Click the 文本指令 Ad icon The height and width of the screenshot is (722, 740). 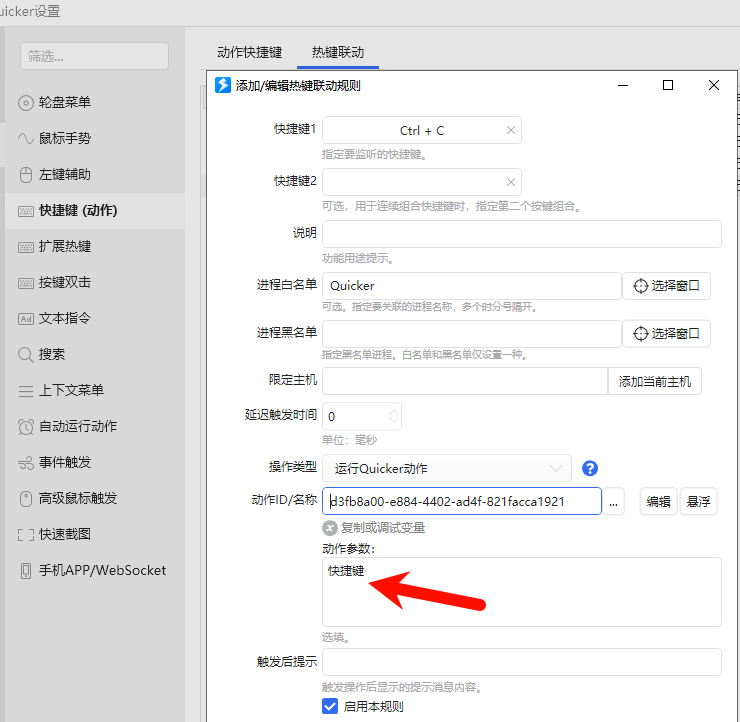pos(26,319)
